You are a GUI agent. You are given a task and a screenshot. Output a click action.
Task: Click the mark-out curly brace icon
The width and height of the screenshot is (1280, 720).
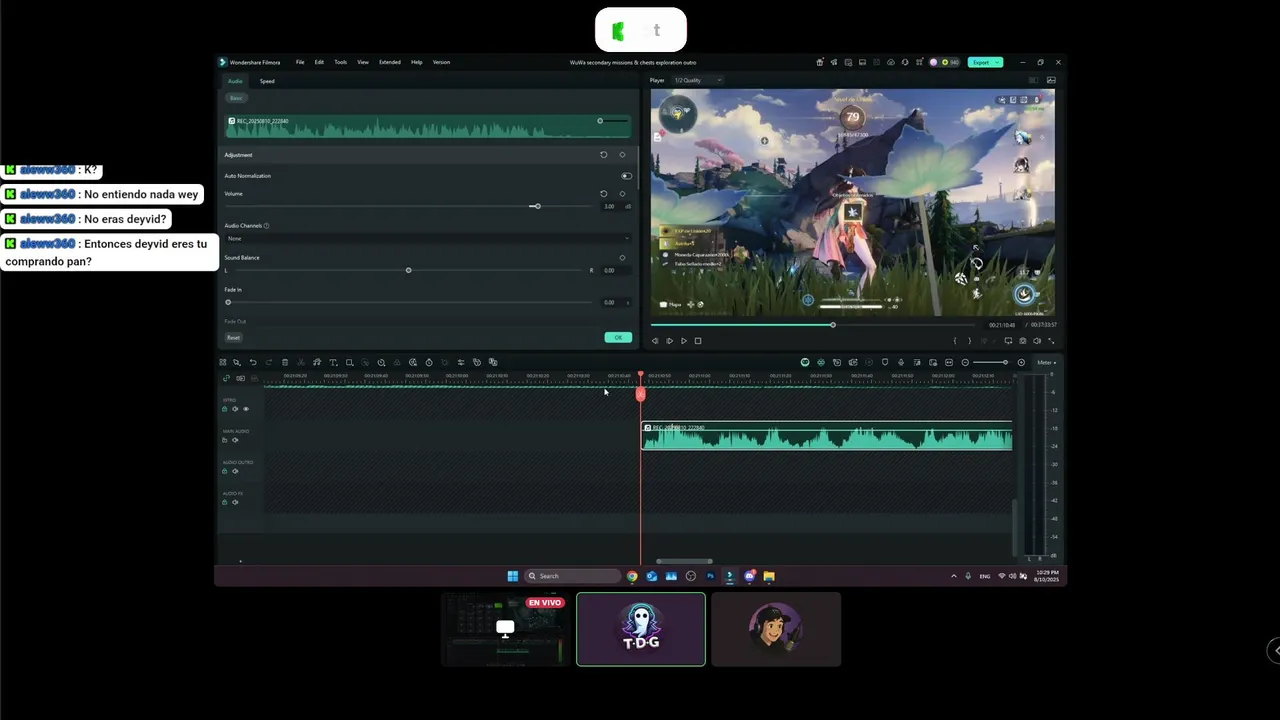coord(970,341)
